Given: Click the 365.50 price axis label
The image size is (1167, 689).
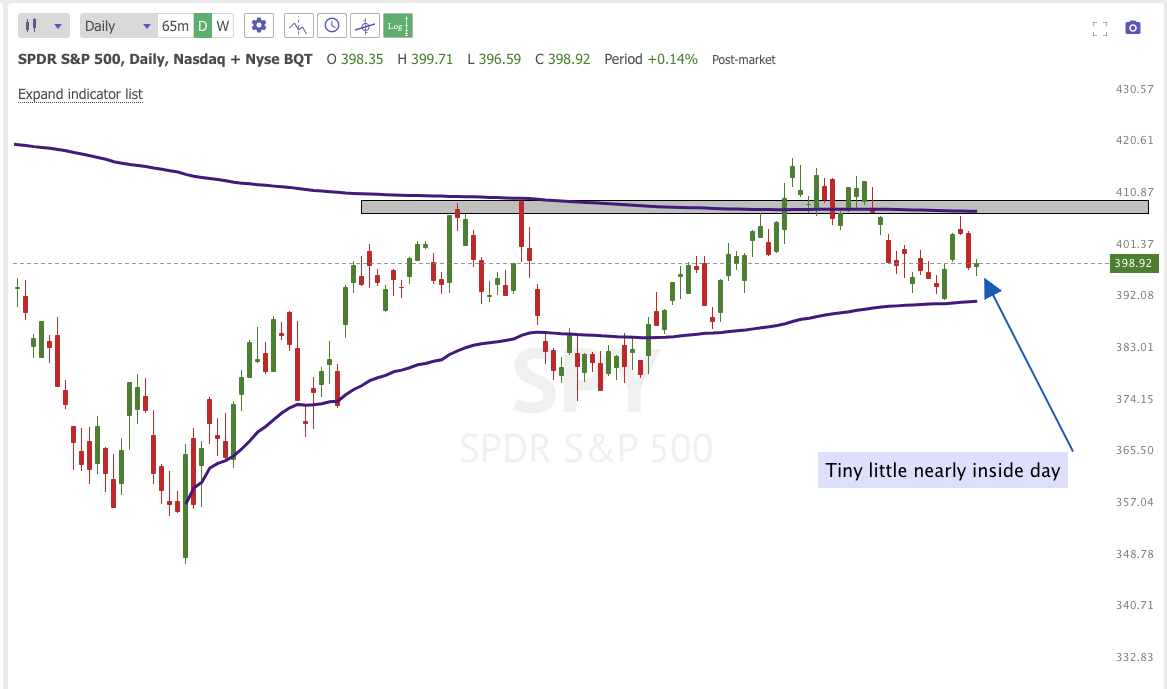Looking at the screenshot, I should point(1134,450).
